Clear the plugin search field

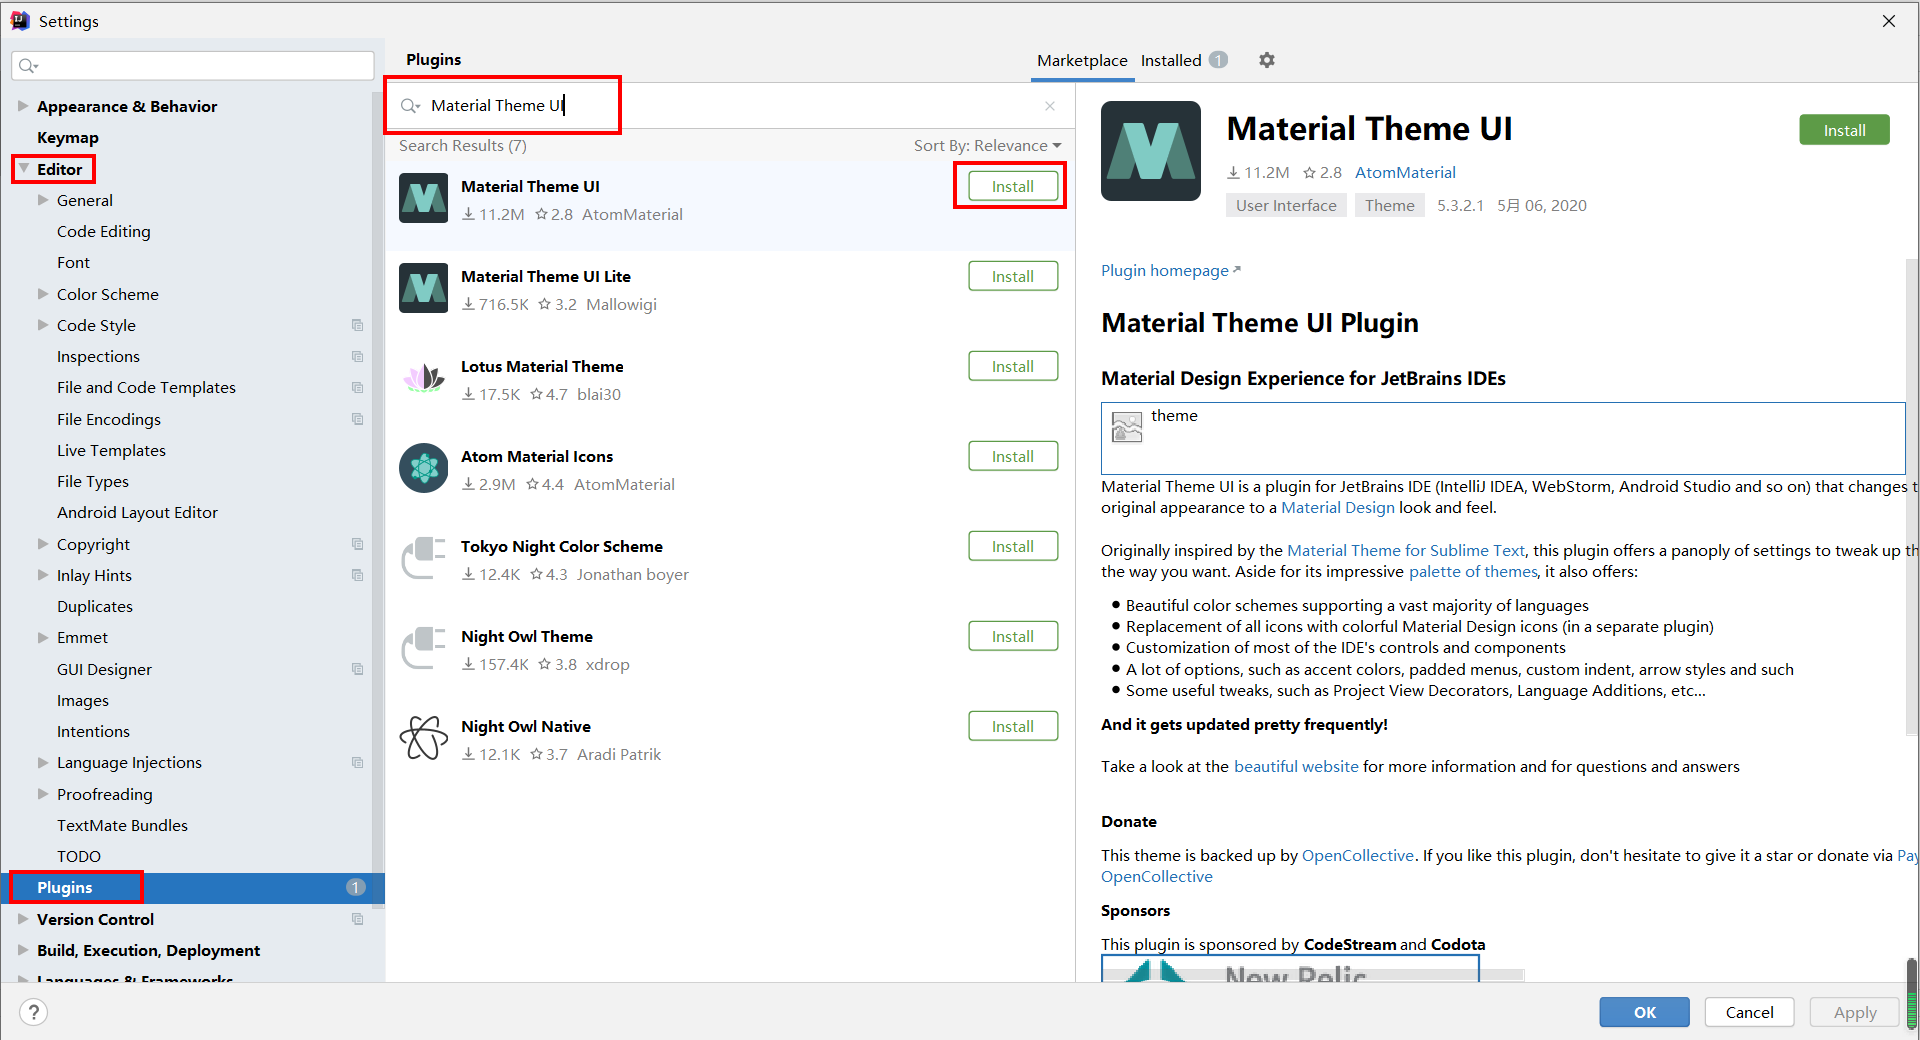point(1050,106)
